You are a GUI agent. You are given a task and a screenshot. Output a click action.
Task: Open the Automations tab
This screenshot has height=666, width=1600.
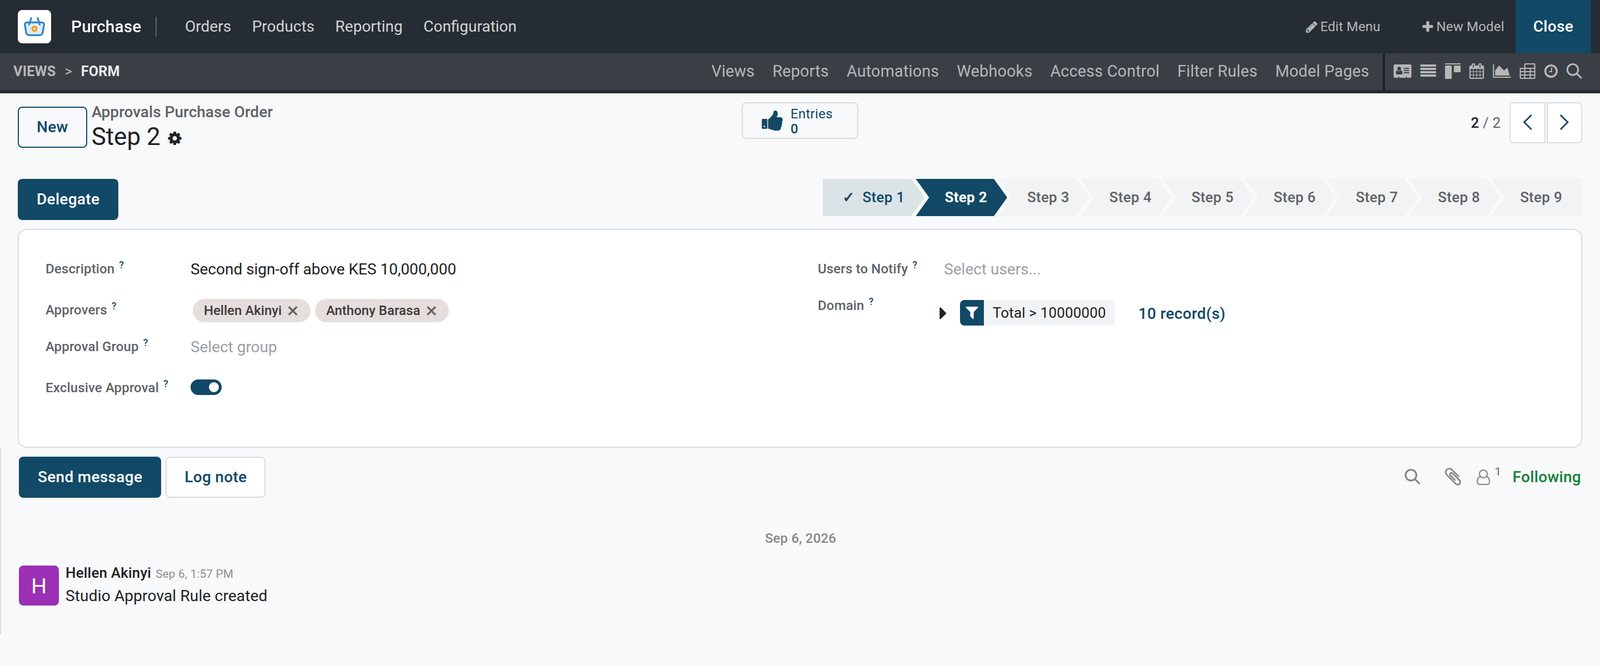[x=893, y=71]
